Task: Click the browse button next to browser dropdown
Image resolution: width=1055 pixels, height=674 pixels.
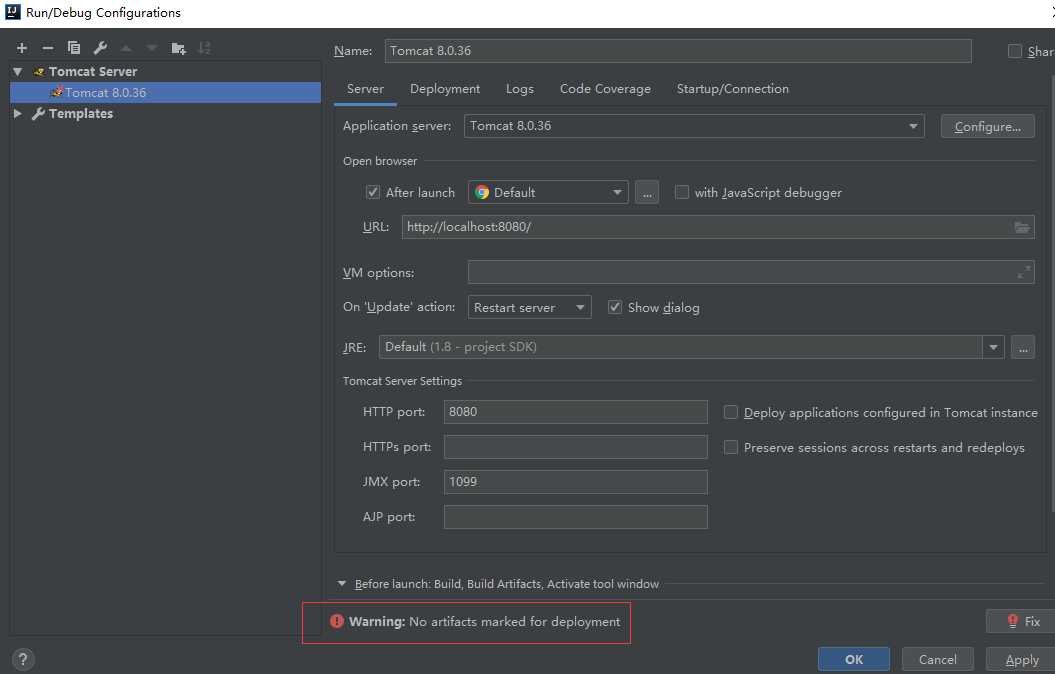Action: click(647, 192)
